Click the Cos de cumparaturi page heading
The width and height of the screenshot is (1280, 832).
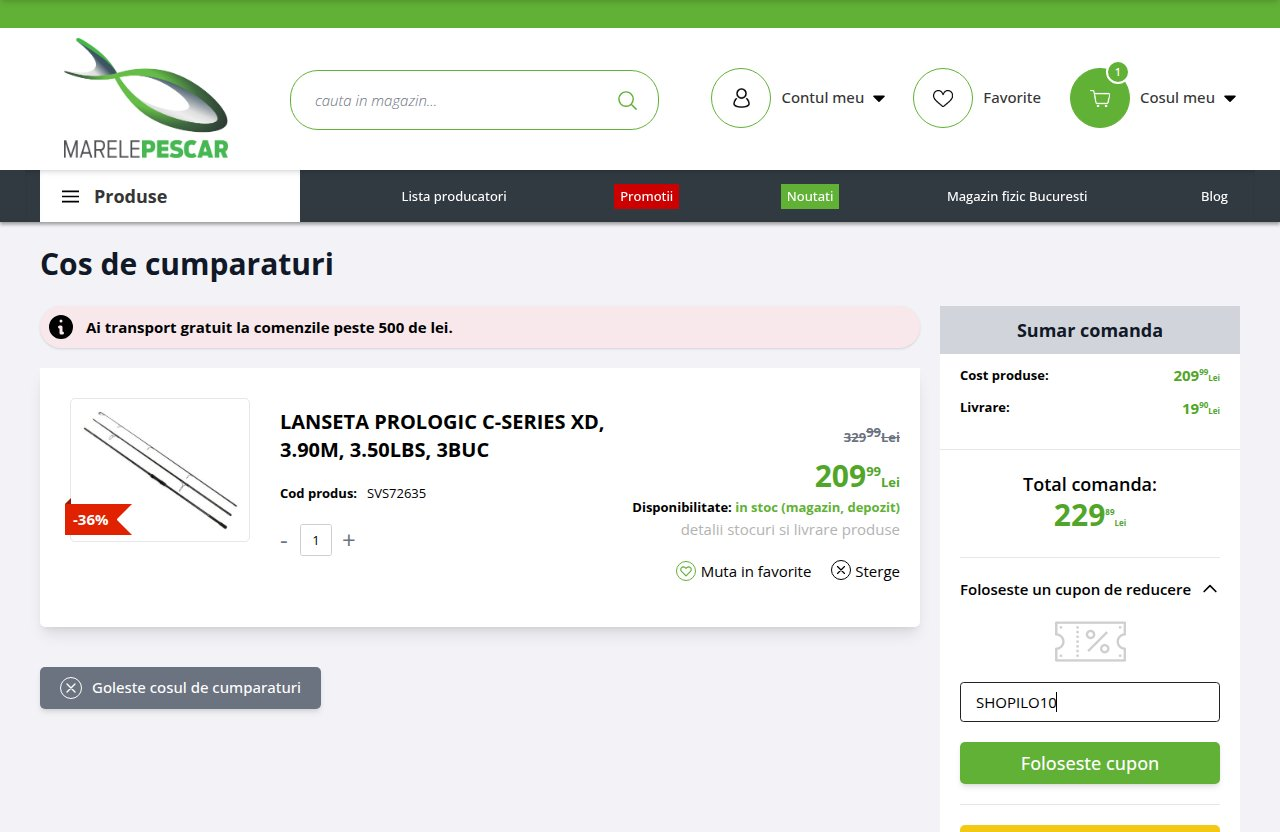tap(187, 265)
